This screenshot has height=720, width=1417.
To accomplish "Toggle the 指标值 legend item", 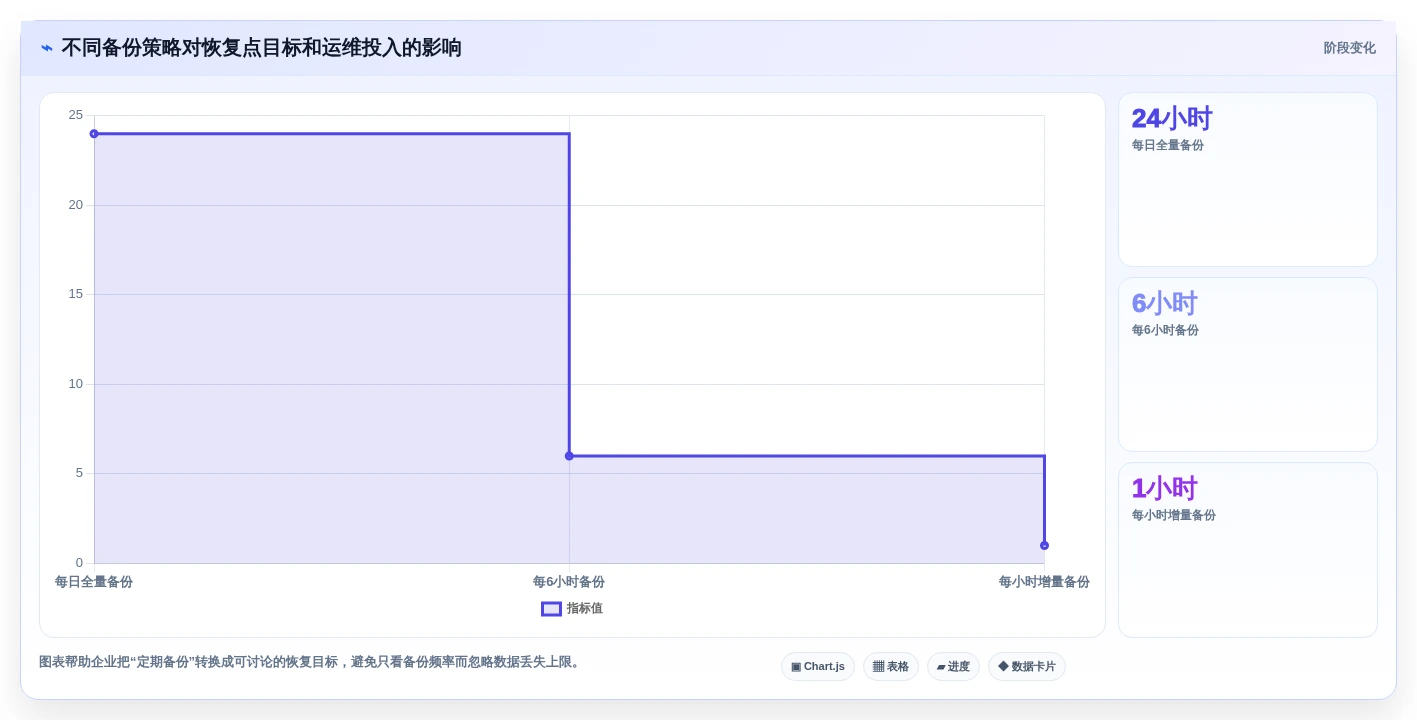I will click(572, 608).
